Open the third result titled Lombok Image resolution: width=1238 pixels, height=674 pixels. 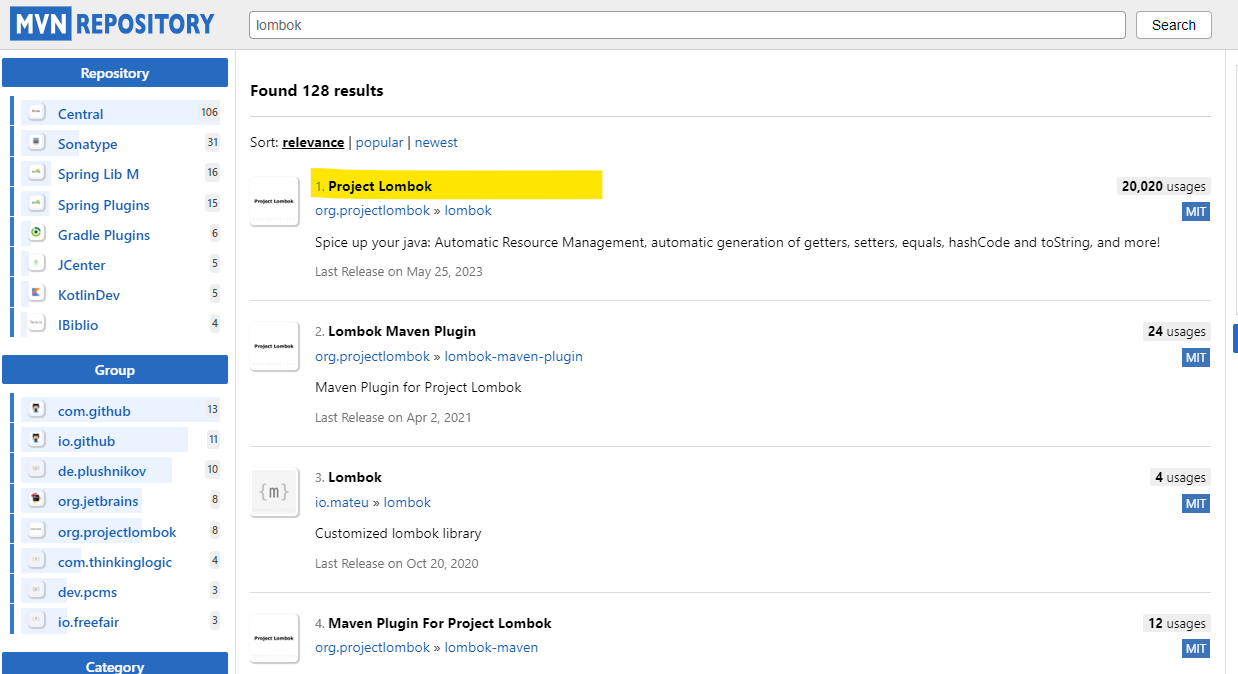(x=355, y=477)
